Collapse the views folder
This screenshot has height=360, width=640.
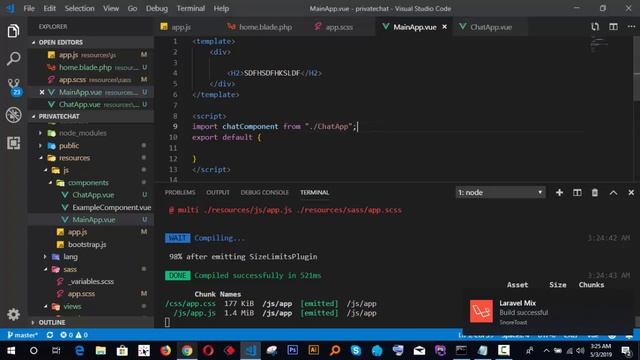45,306
